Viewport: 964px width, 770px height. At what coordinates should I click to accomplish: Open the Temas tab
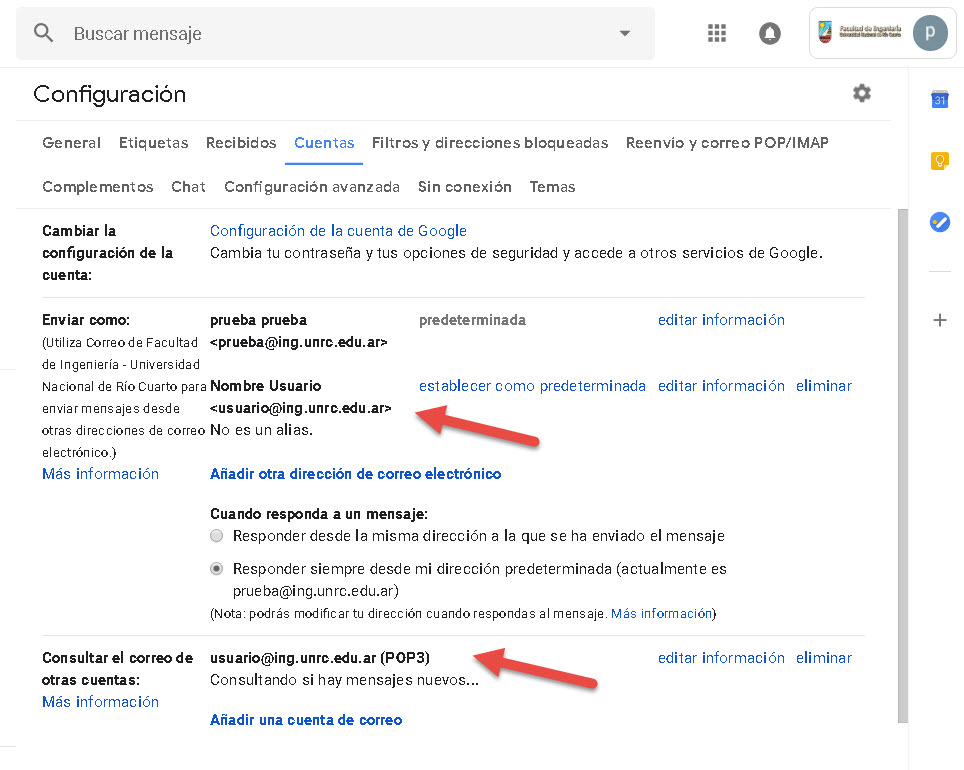(x=553, y=187)
